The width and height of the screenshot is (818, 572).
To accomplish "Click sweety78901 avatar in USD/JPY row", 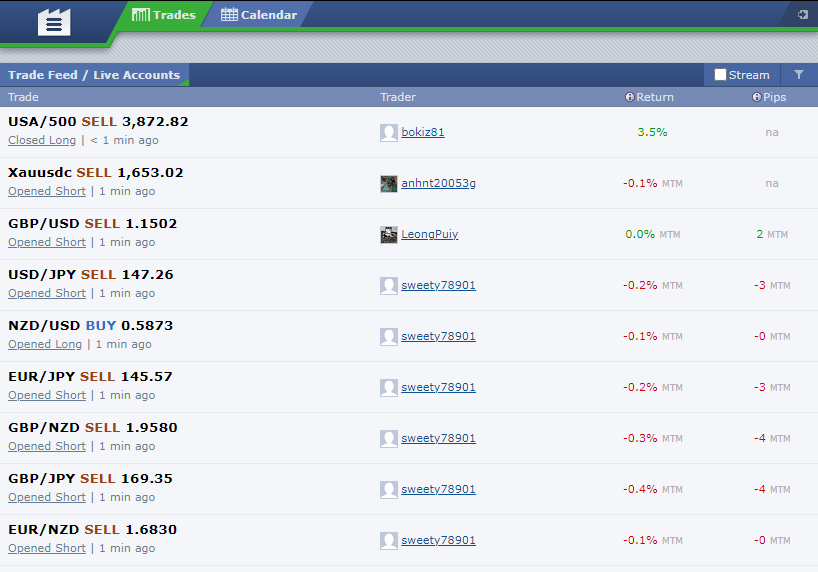I will [389, 285].
